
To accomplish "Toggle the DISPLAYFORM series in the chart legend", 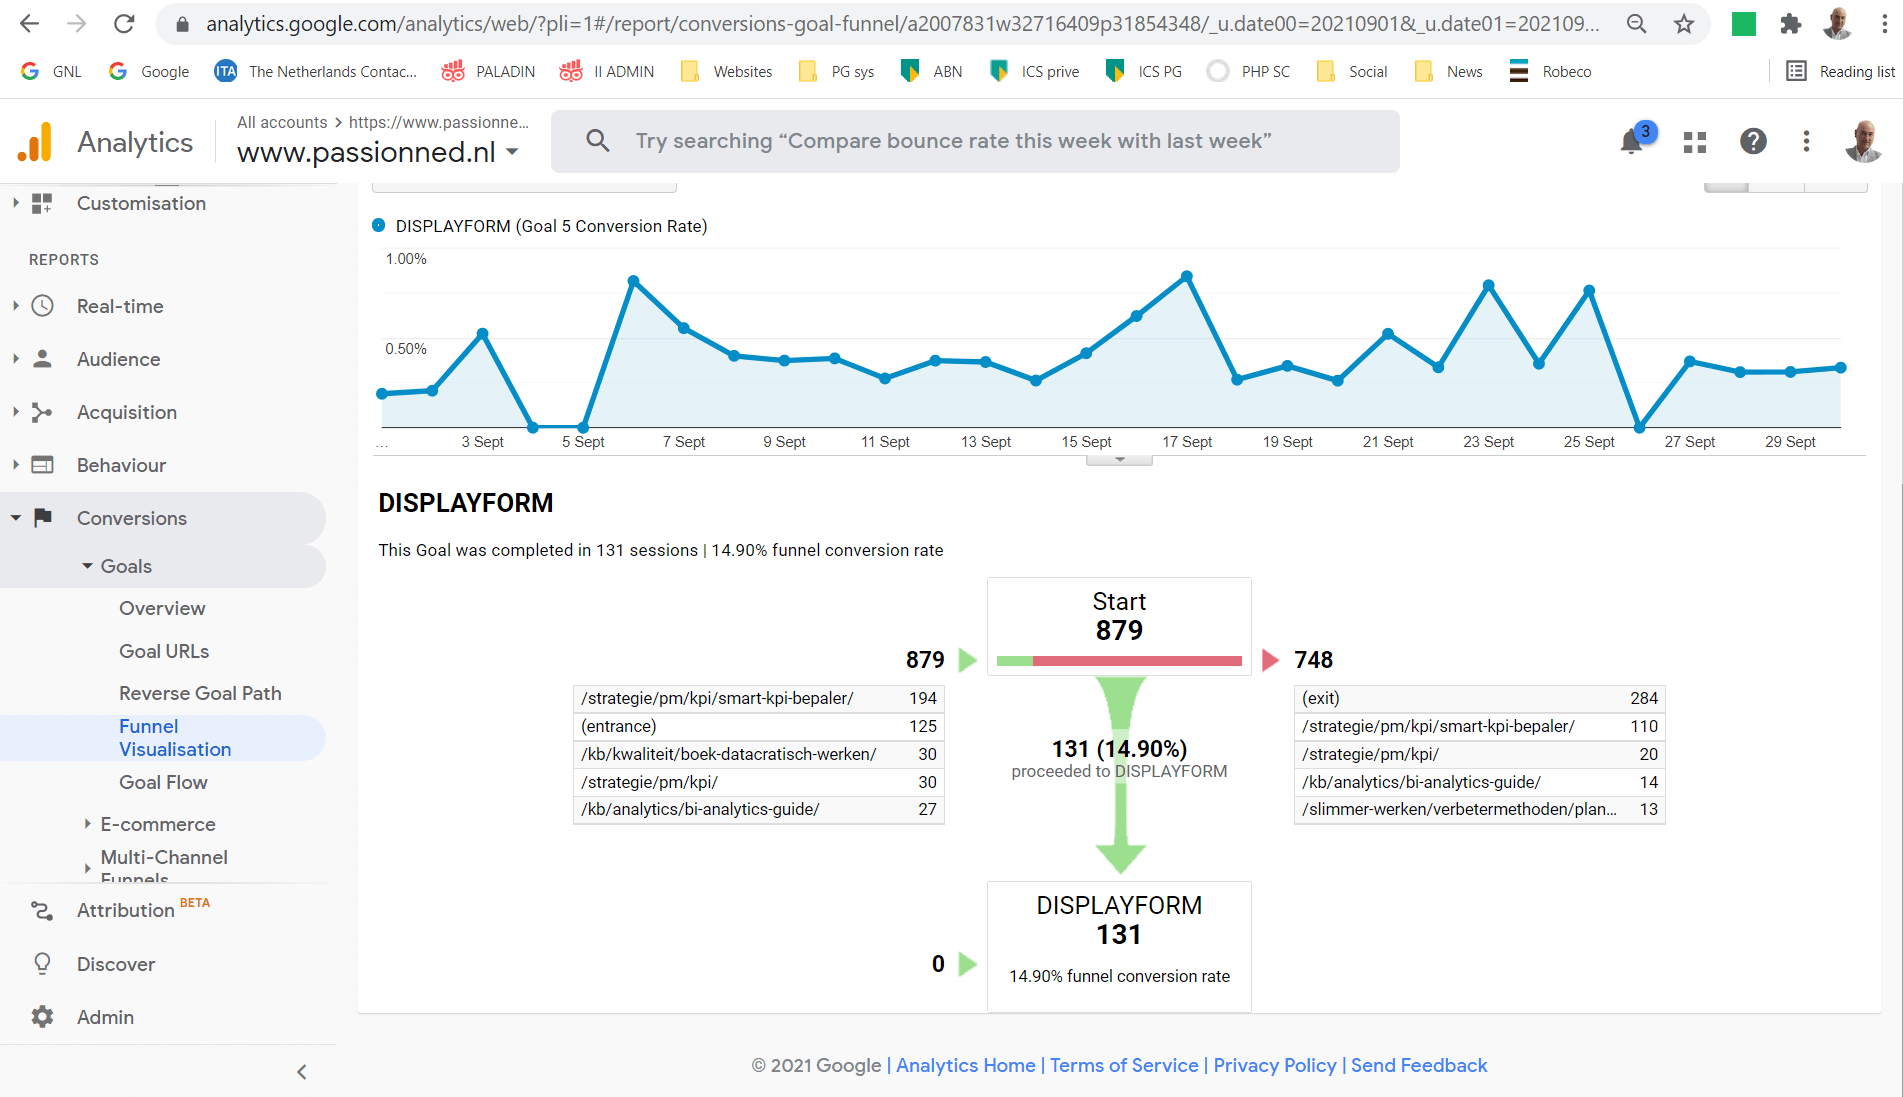I will (x=540, y=226).
